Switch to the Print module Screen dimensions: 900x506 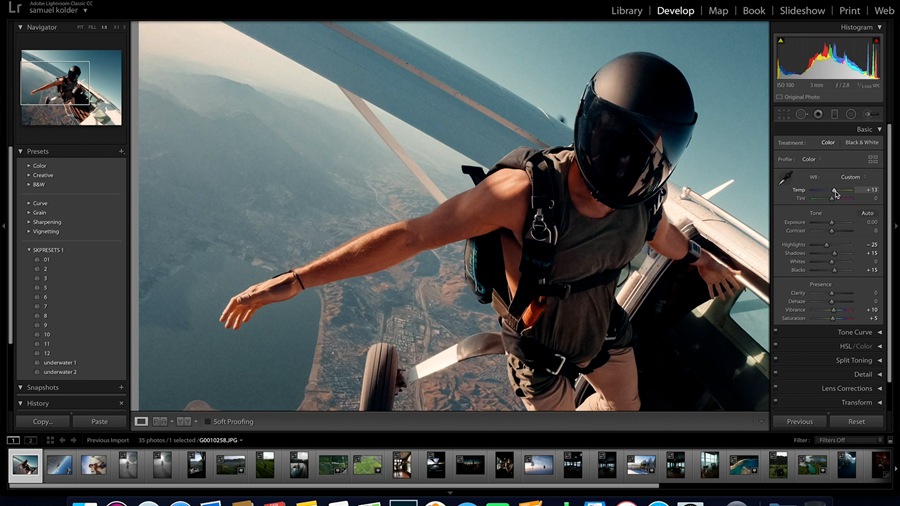tap(849, 10)
